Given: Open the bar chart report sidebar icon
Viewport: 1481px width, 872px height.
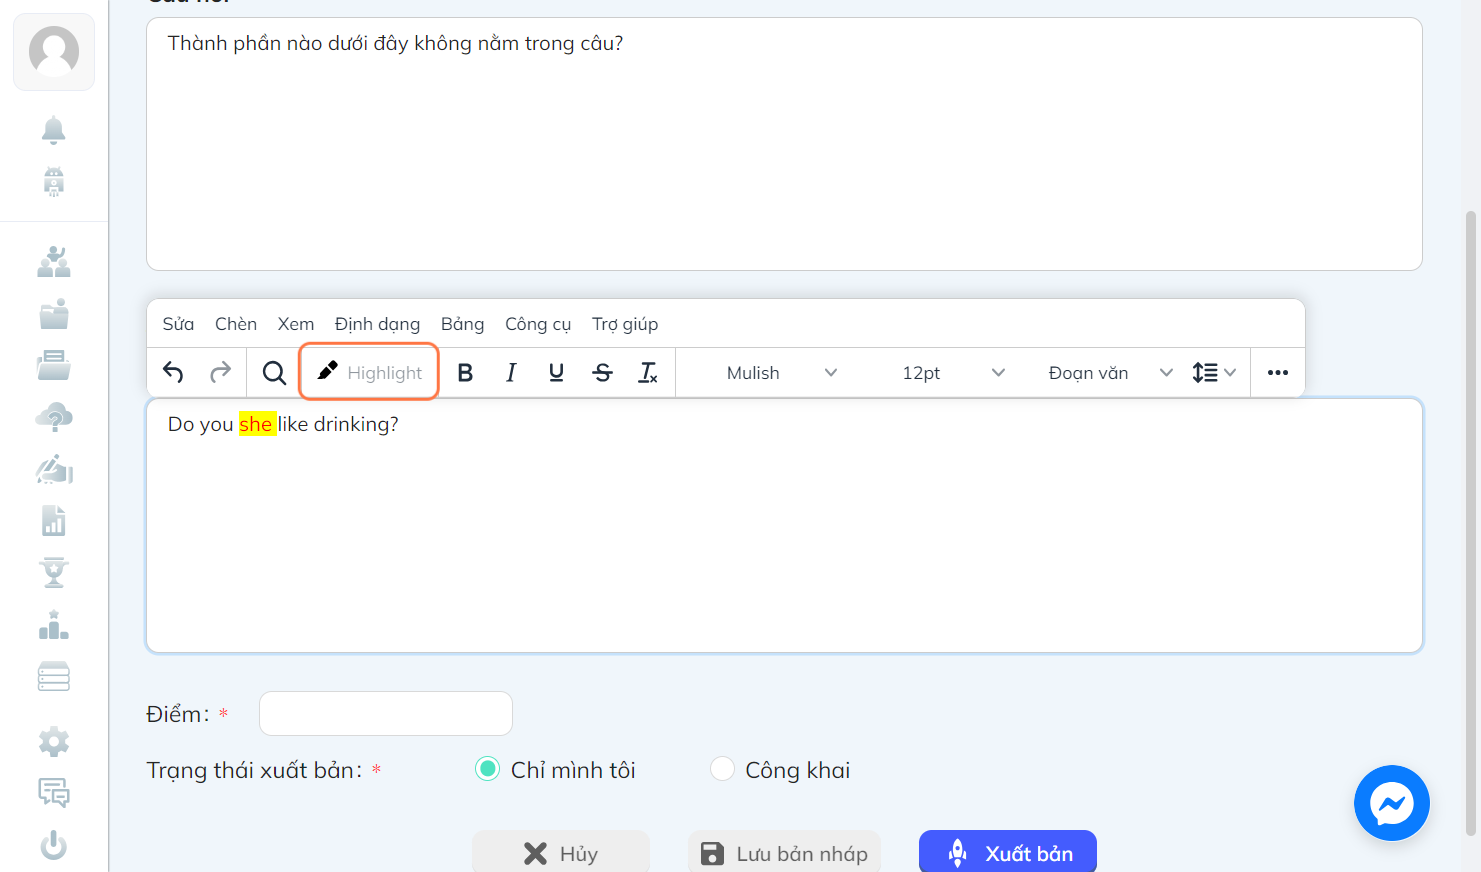Looking at the screenshot, I should point(54,521).
